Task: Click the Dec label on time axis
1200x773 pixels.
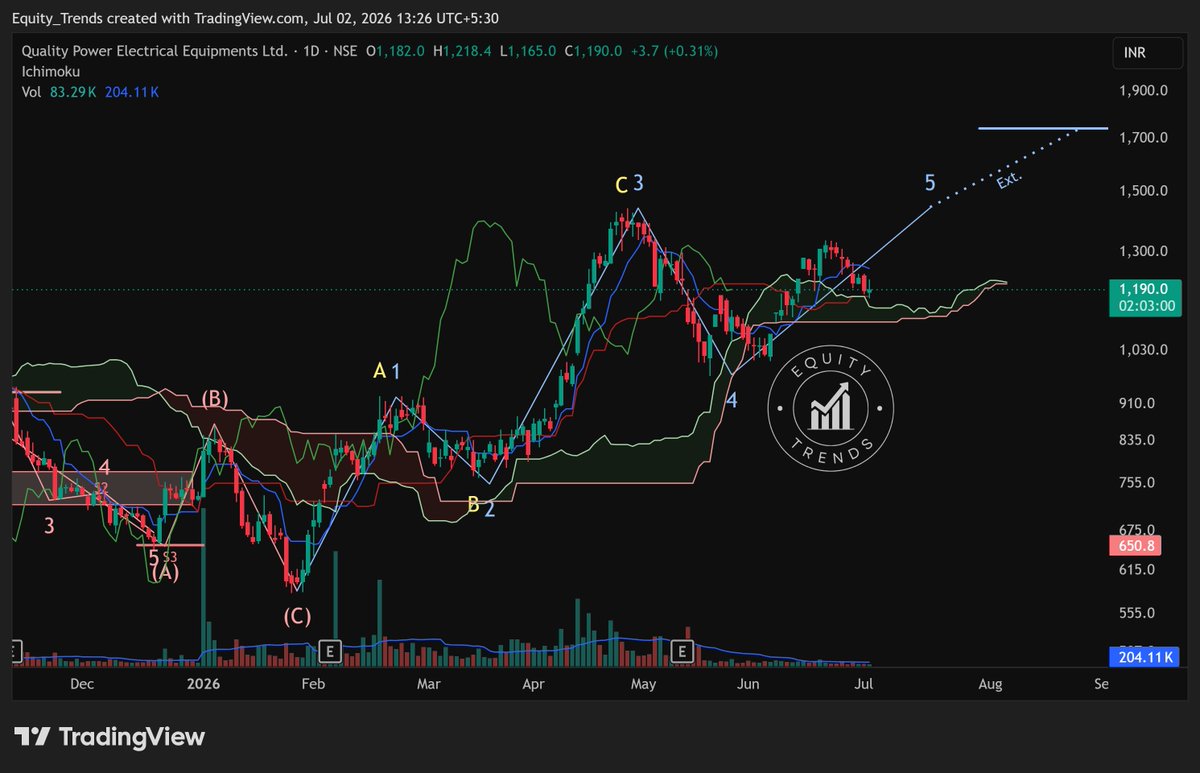Action: pos(82,684)
